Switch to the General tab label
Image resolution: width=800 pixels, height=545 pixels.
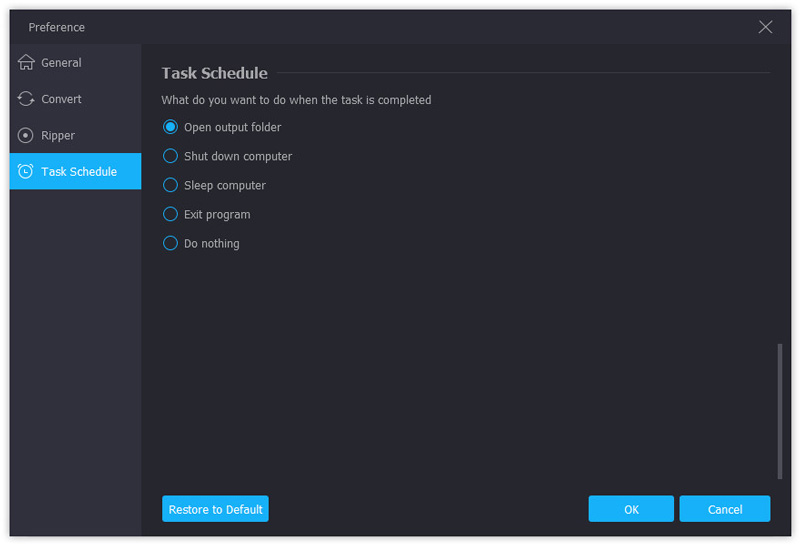coord(61,63)
